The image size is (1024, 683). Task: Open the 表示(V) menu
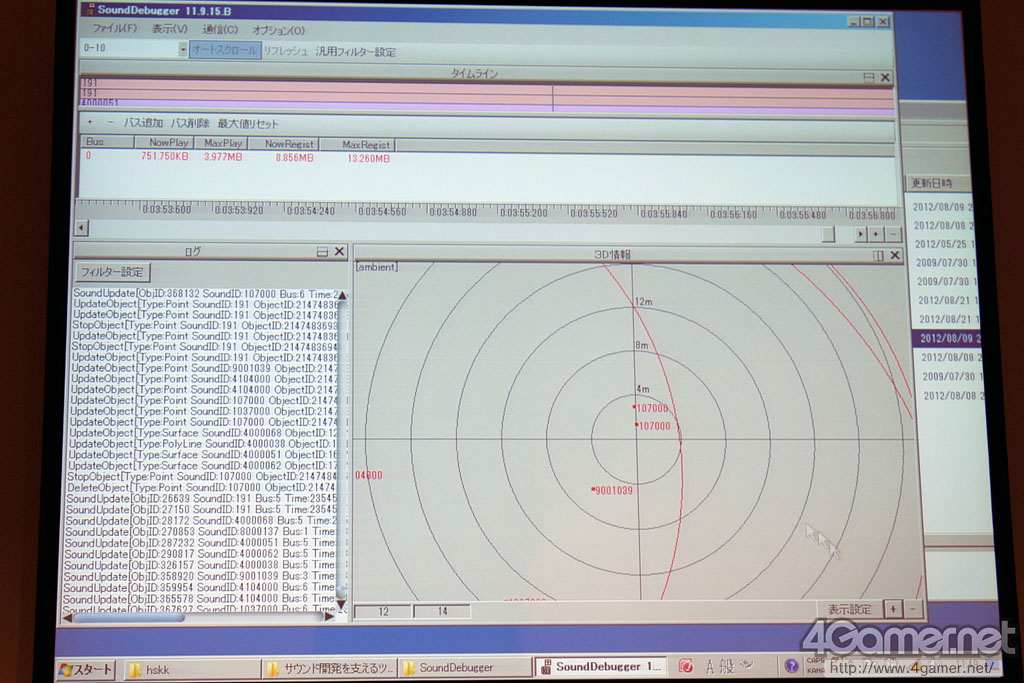tap(169, 29)
